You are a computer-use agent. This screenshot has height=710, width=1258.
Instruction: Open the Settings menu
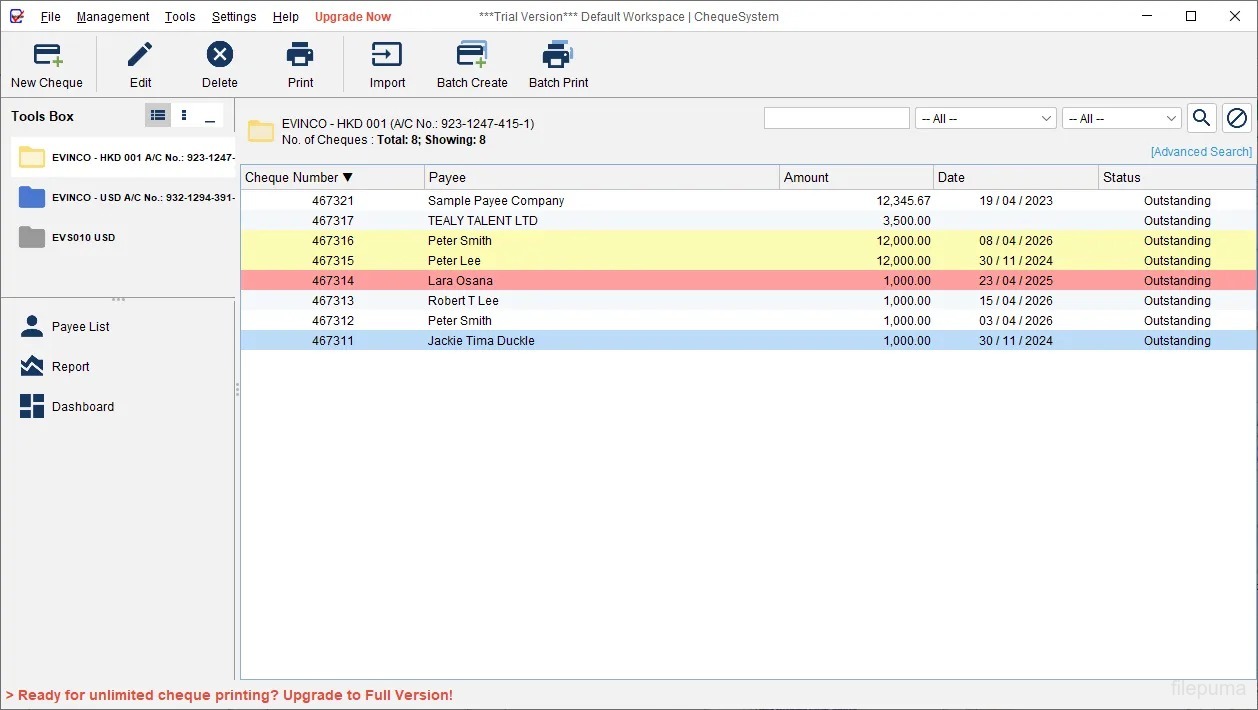pyautogui.click(x=234, y=17)
